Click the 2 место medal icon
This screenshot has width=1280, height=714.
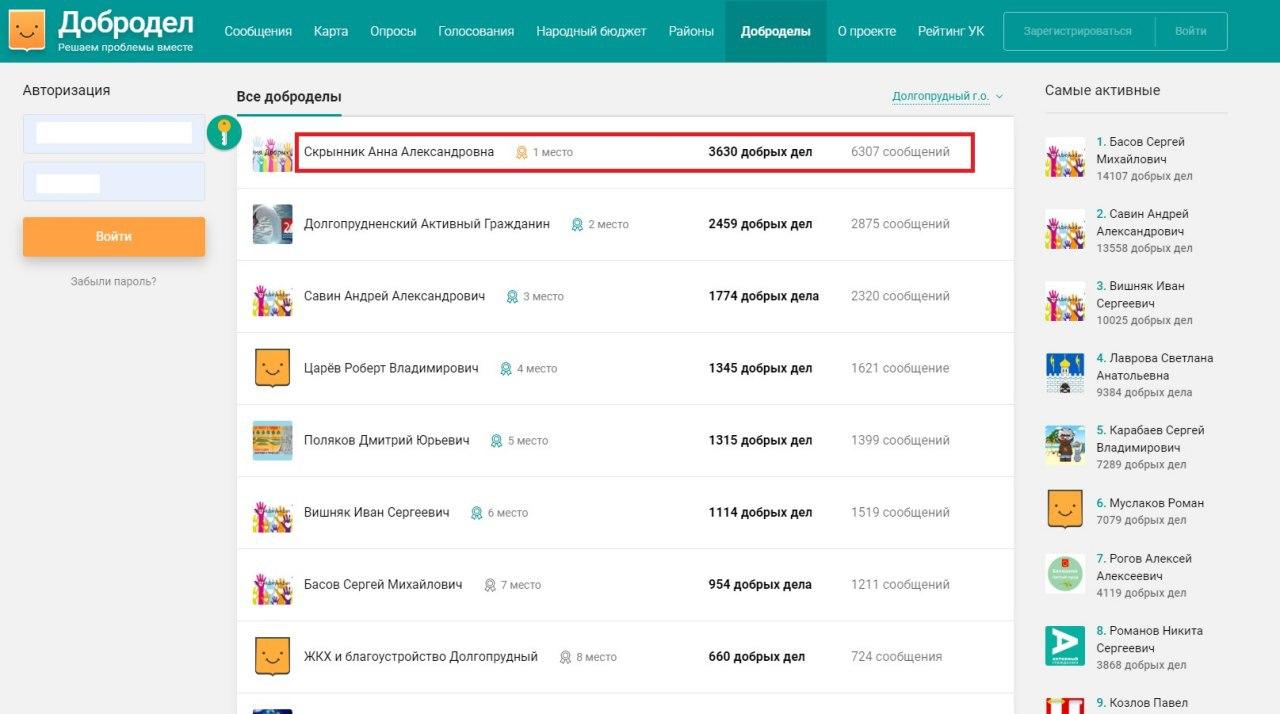point(577,225)
